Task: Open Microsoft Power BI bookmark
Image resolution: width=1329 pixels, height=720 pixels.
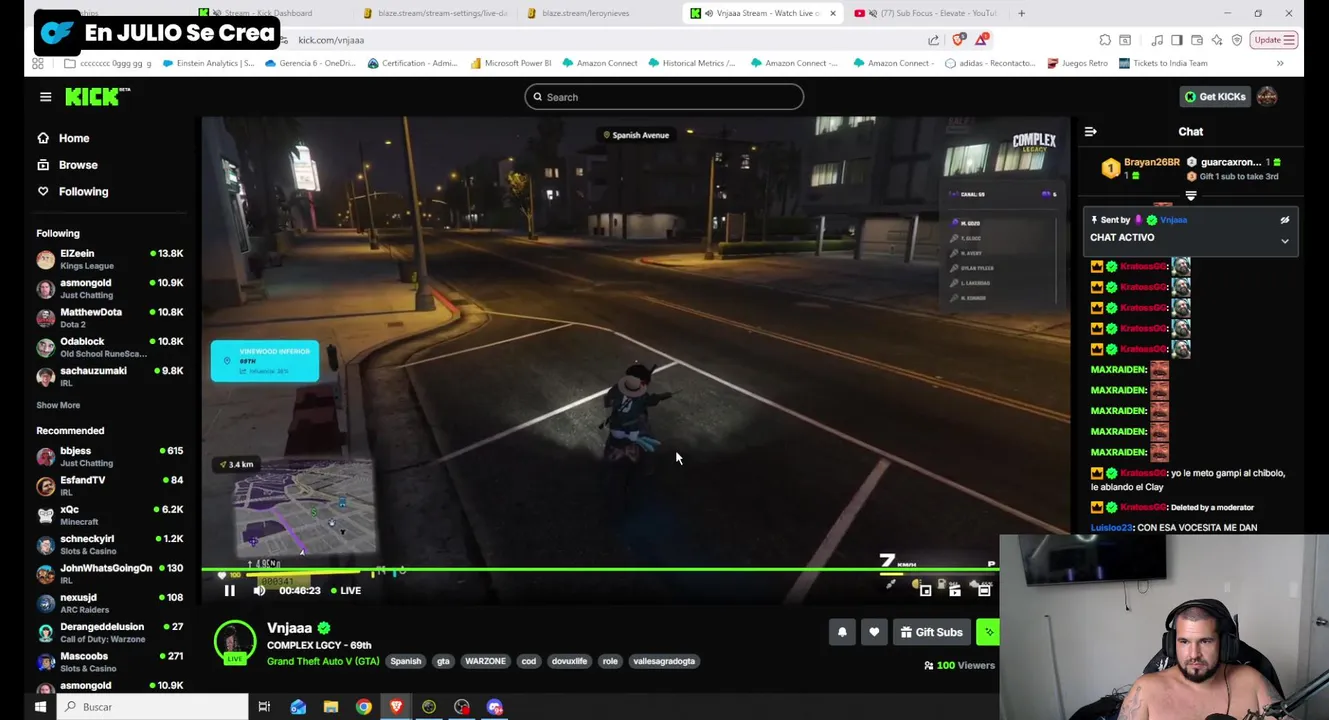Action: pyautogui.click(x=511, y=63)
